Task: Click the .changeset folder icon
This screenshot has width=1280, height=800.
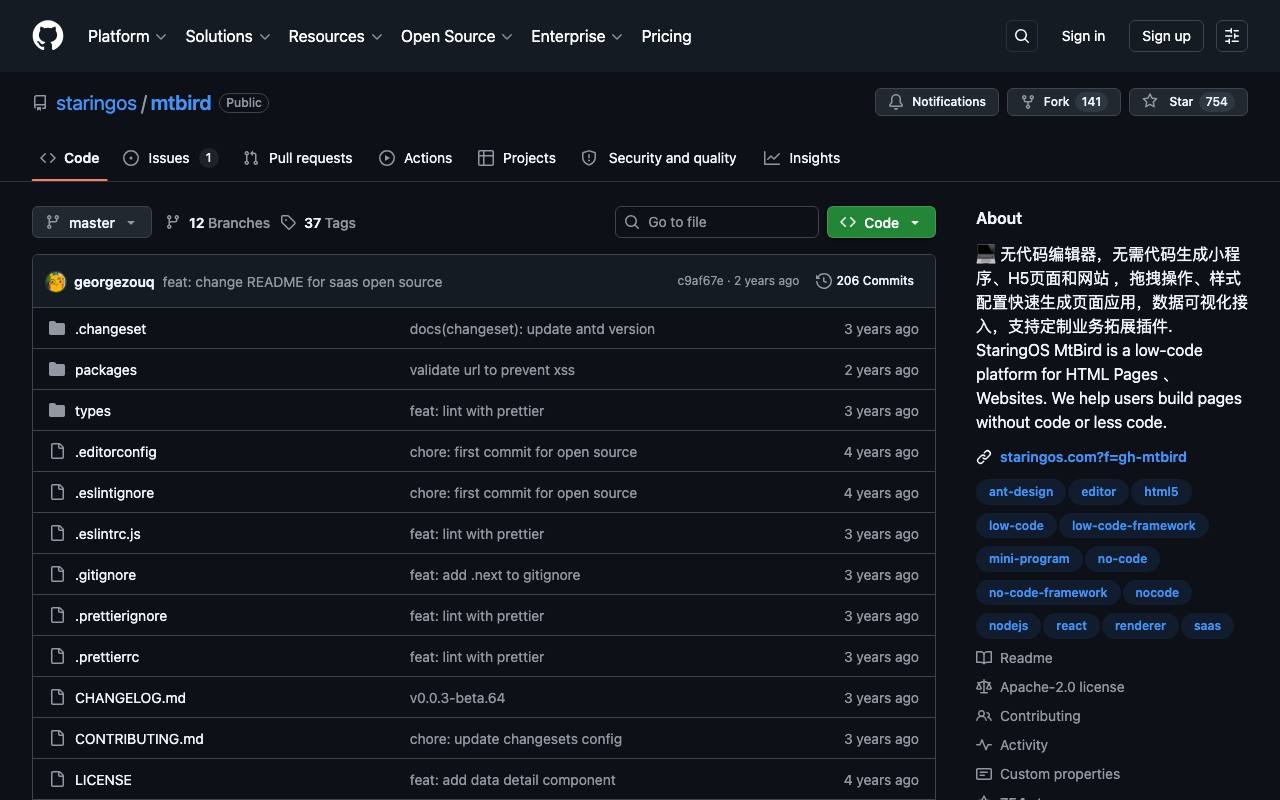Action: tap(57, 329)
